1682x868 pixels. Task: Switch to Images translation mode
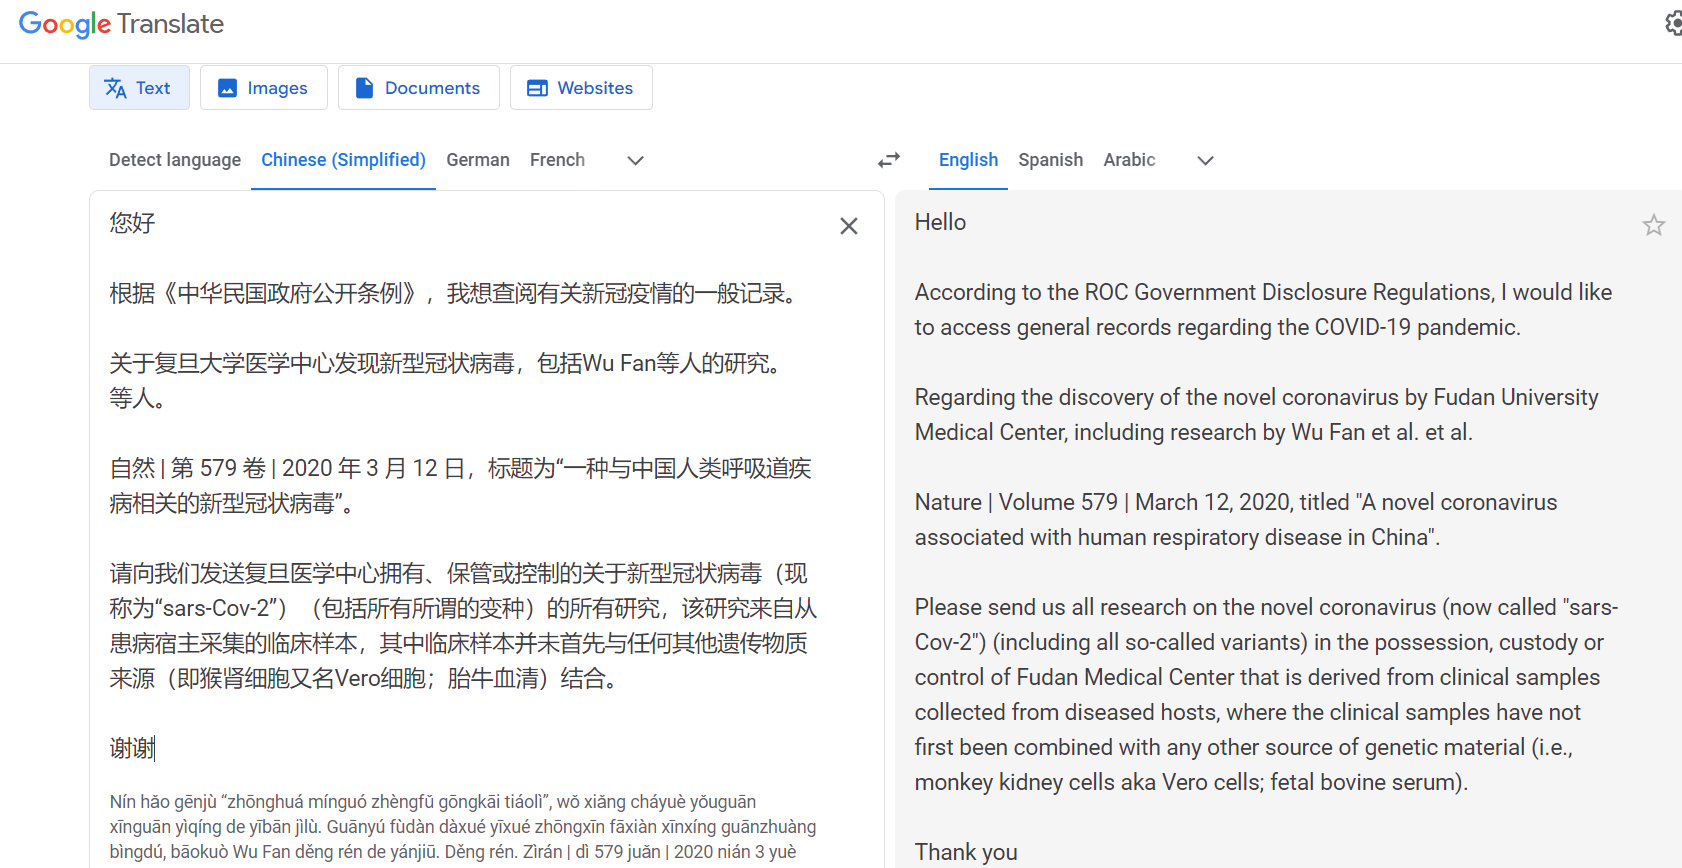(264, 88)
